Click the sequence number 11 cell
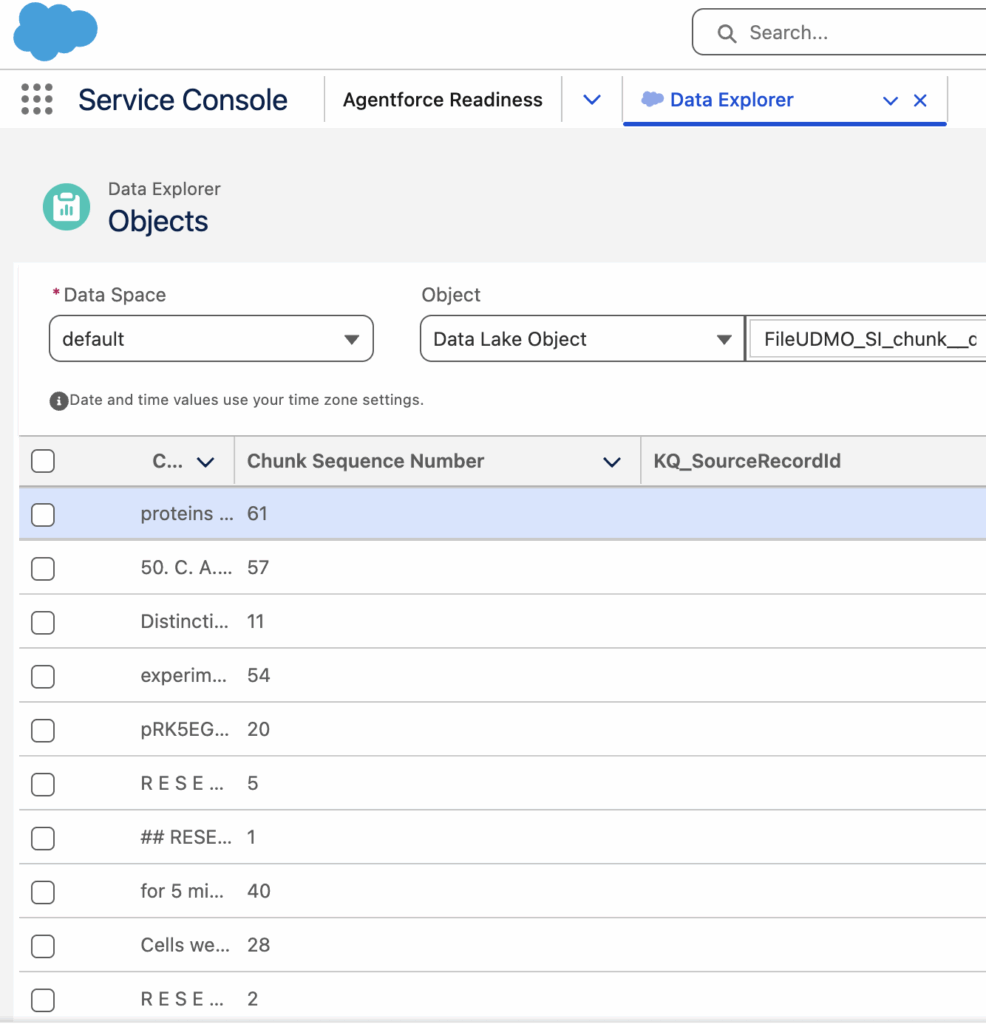The image size is (986, 1024). [255, 622]
